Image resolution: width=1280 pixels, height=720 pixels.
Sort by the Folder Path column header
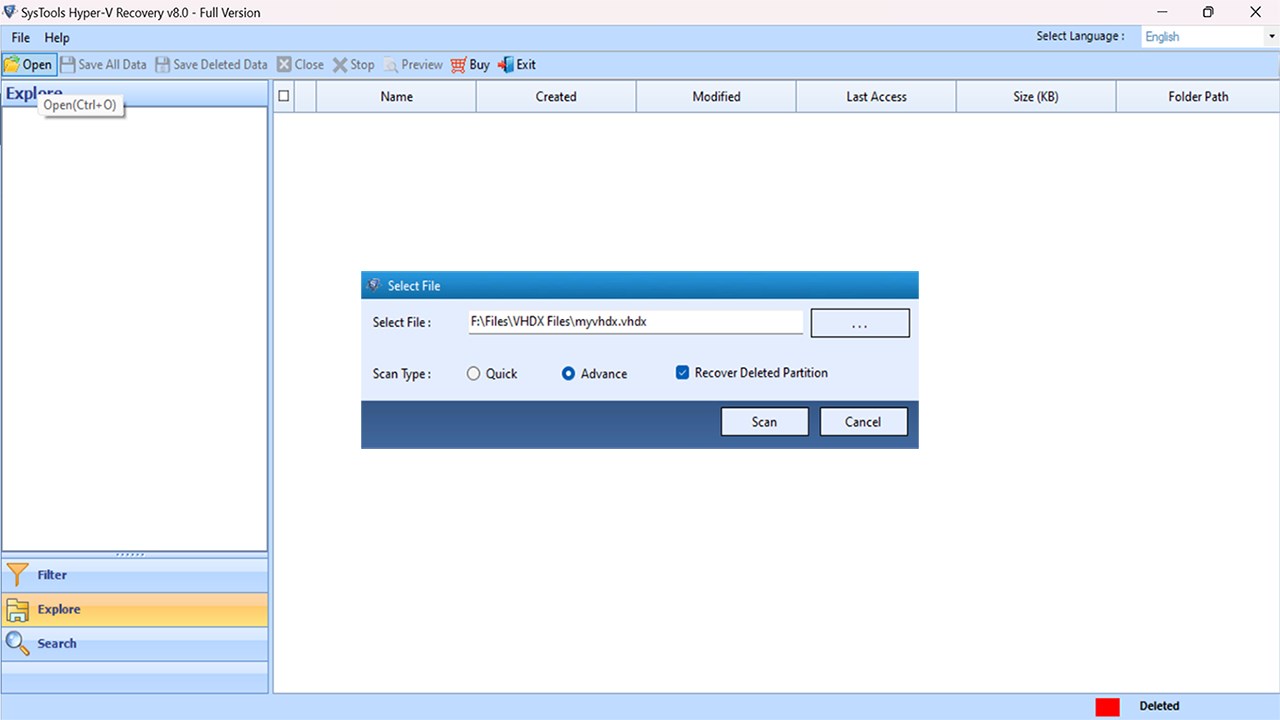(1198, 97)
